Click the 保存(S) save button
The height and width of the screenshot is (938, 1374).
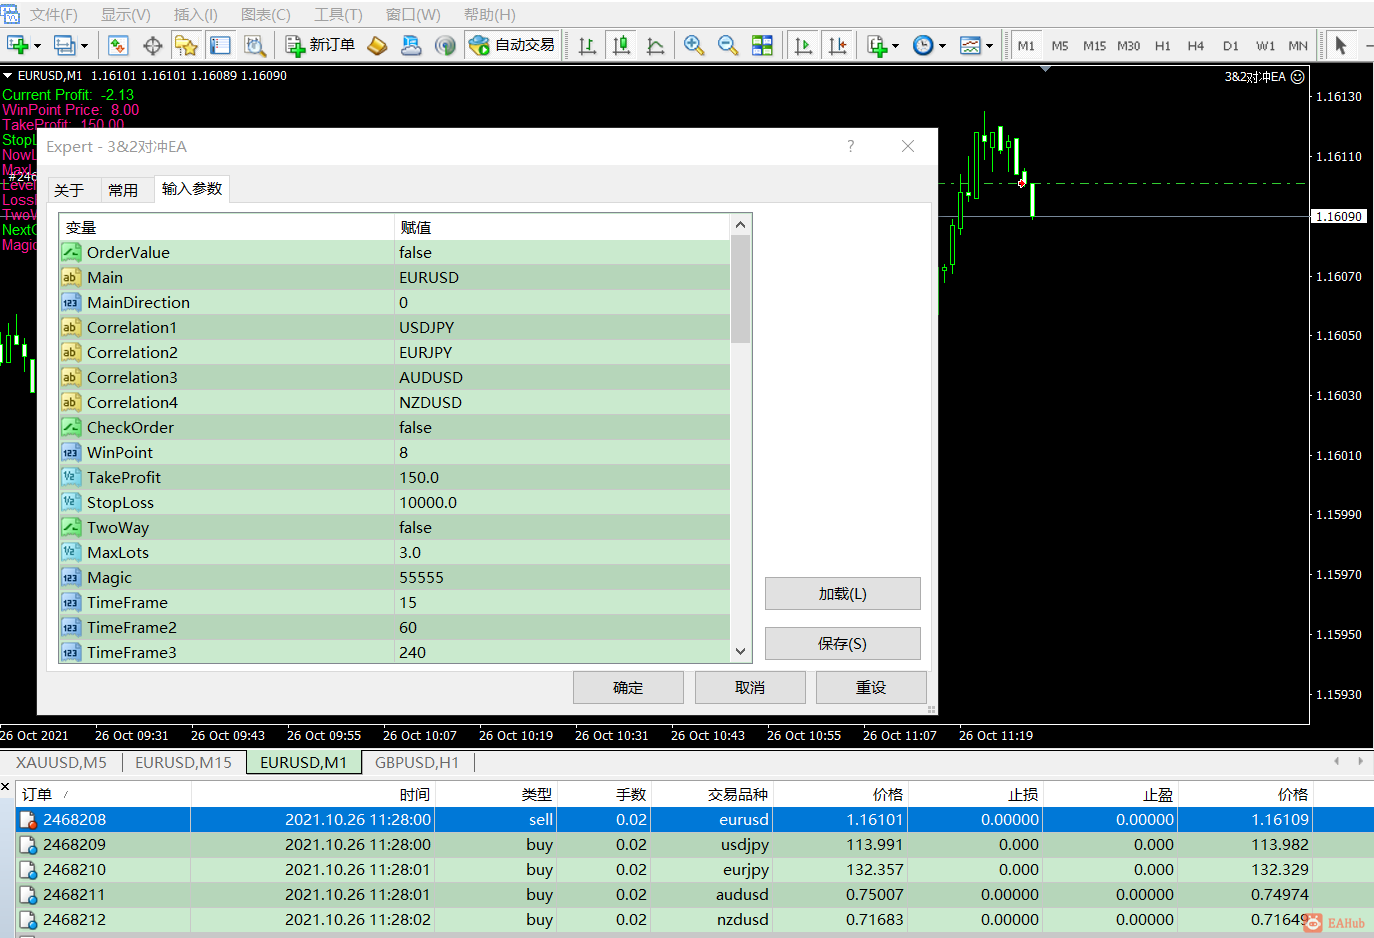843,644
